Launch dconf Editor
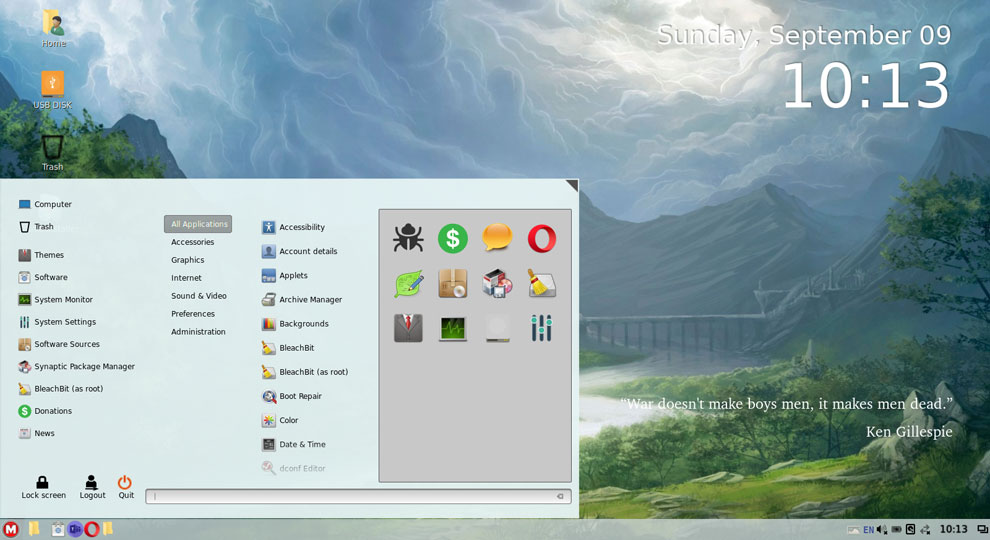The image size is (990, 540). coord(294,469)
